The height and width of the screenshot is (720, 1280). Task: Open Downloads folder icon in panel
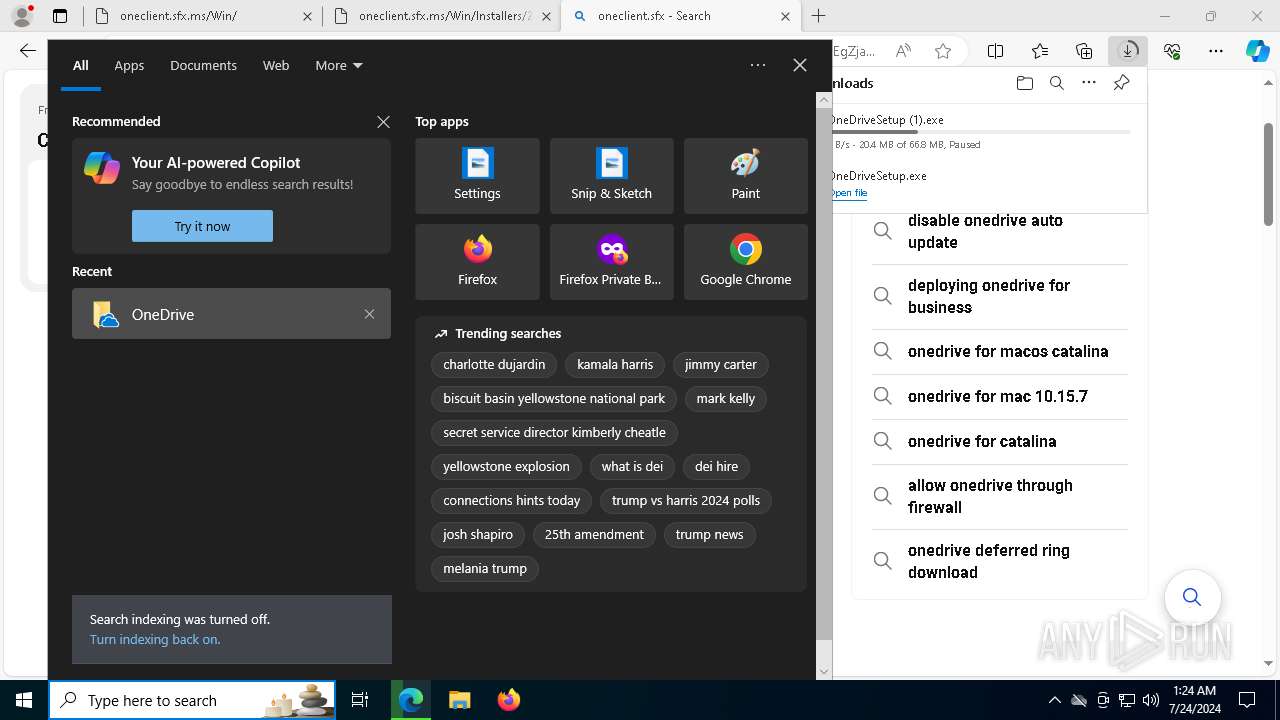tap(1024, 83)
